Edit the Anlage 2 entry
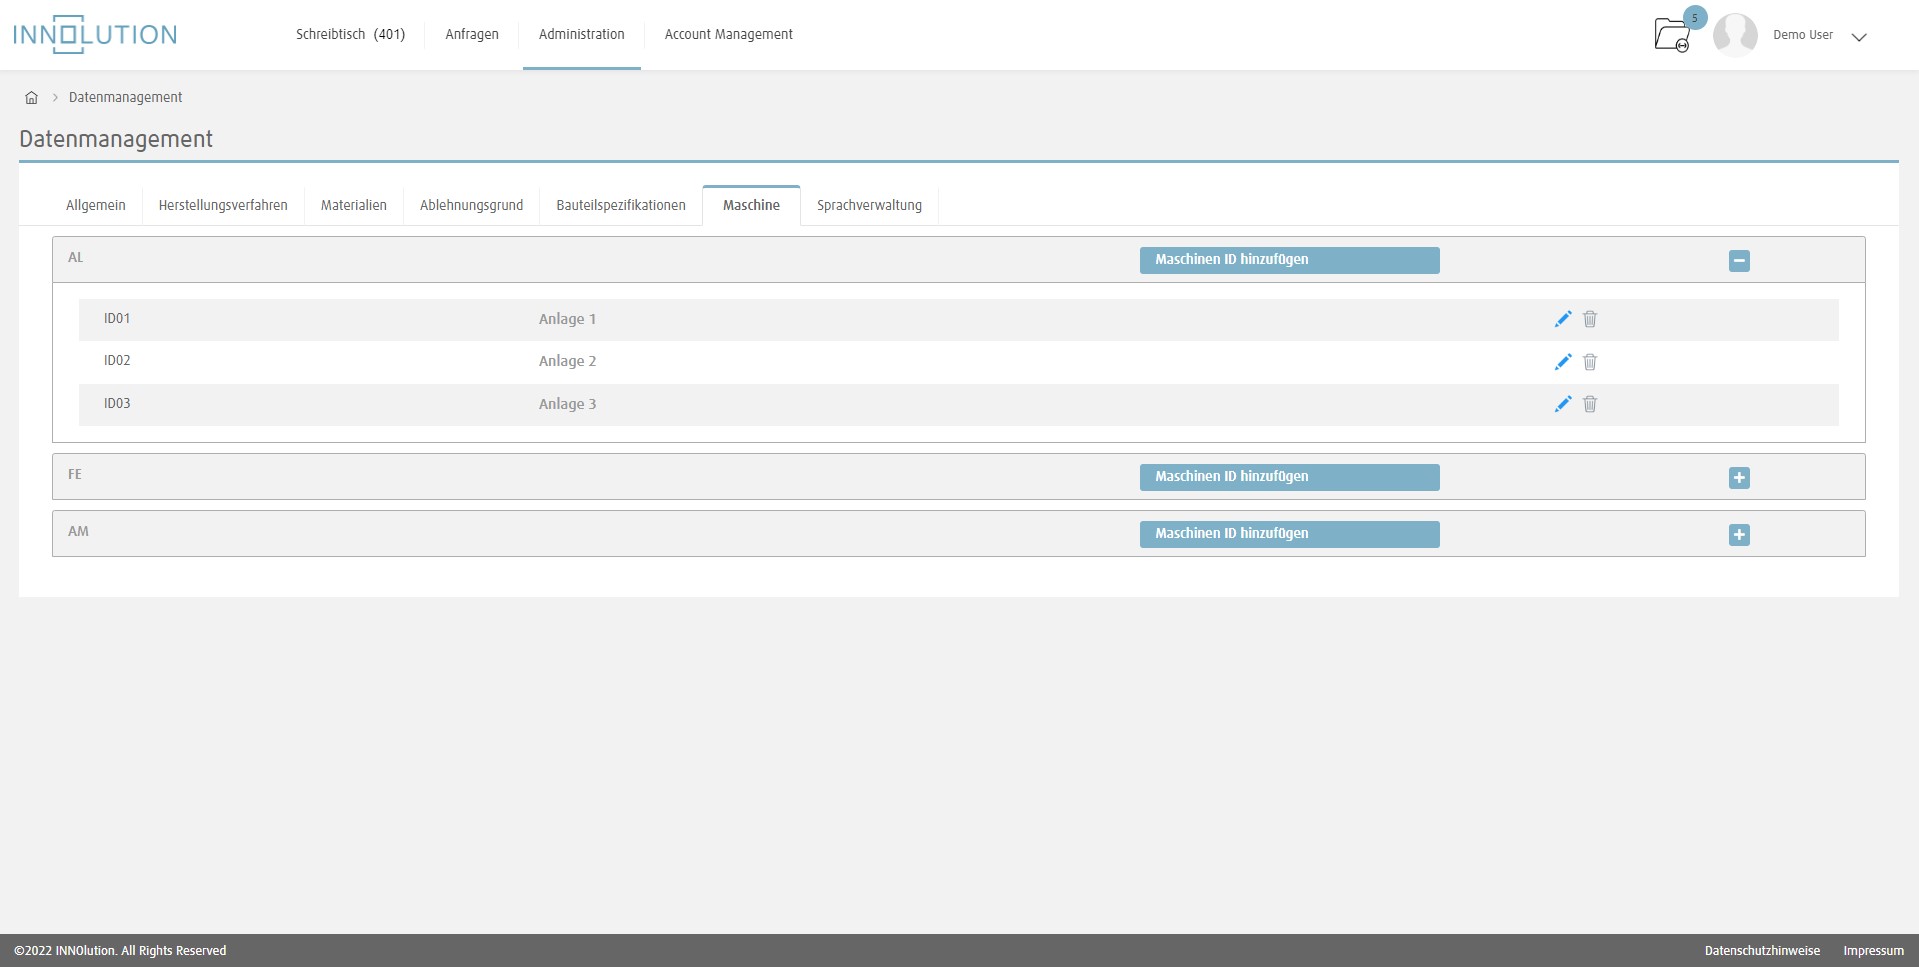The width and height of the screenshot is (1919, 967). coord(1563,362)
